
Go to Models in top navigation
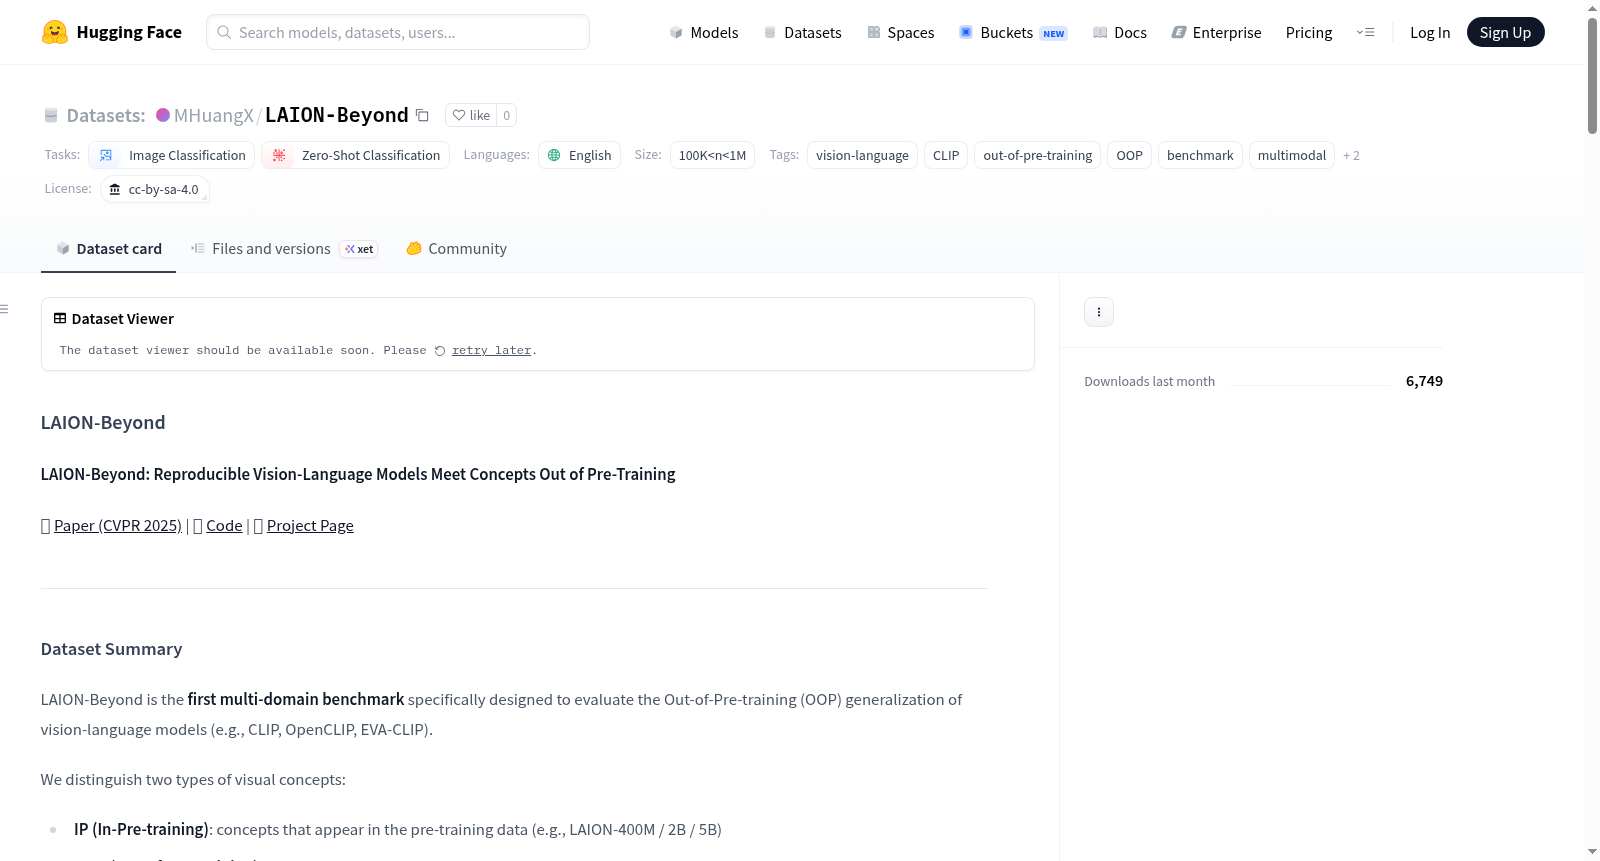704,32
